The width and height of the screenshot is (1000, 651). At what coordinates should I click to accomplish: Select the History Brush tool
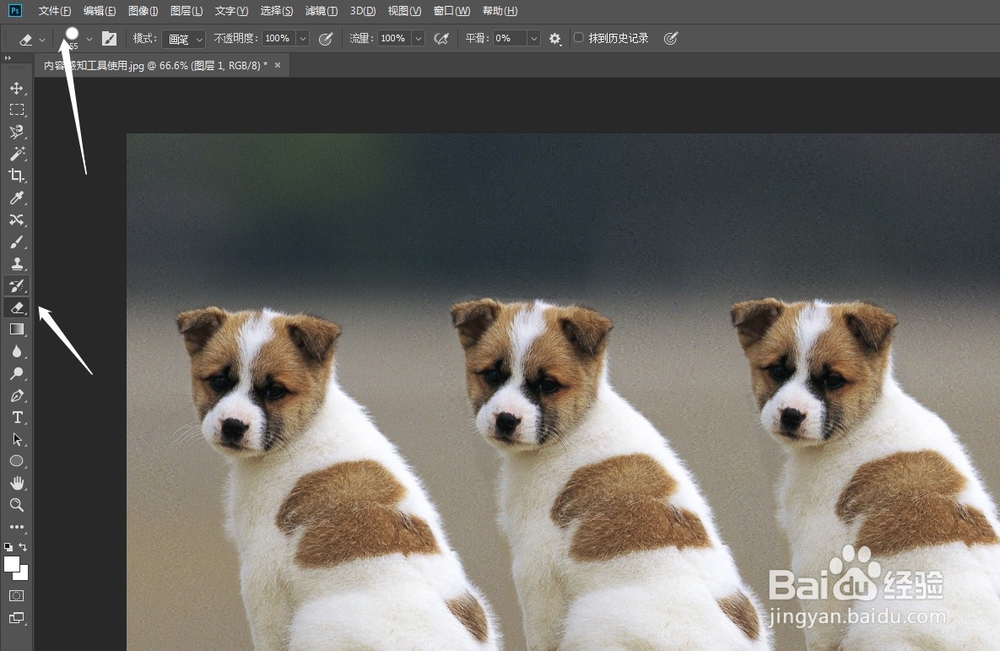tap(17, 286)
